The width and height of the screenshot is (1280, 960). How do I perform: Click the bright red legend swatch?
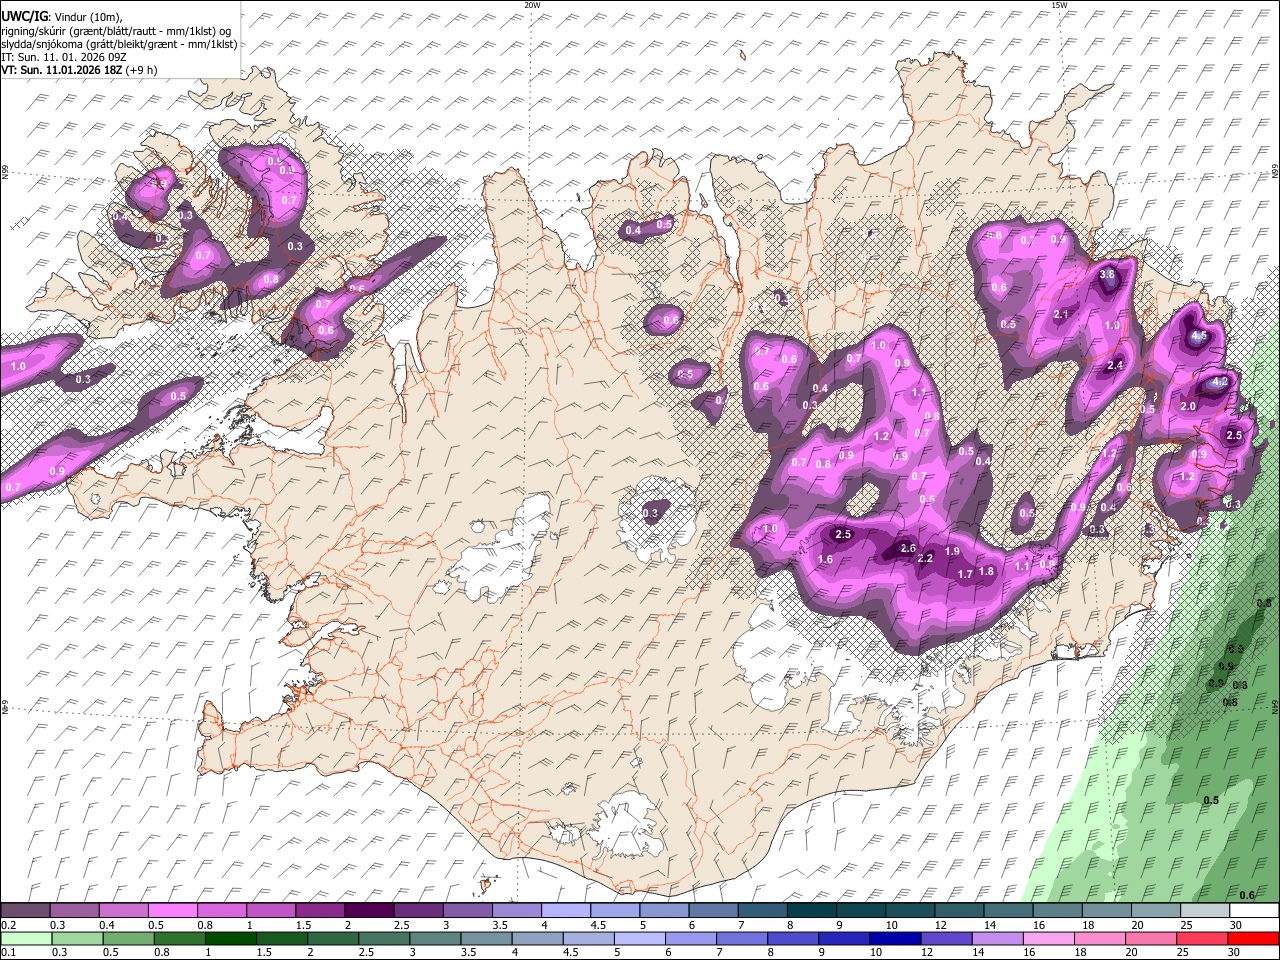click(x=1253, y=938)
